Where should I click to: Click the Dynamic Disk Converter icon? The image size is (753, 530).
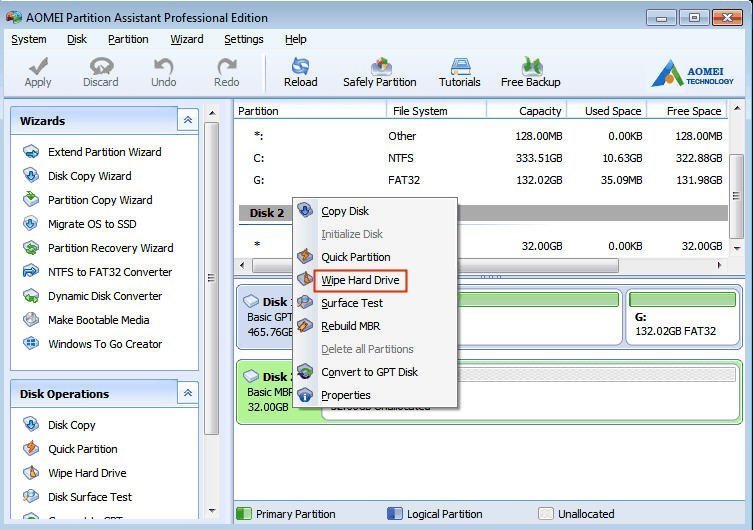coord(31,296)
